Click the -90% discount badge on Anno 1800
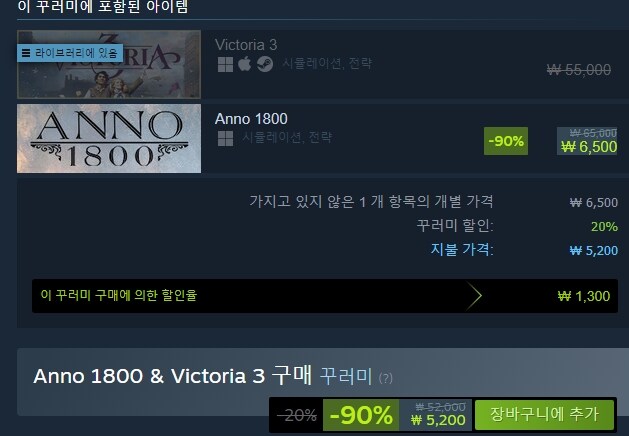629x436 pixels. pyautogui.click(x=506, y=141)
